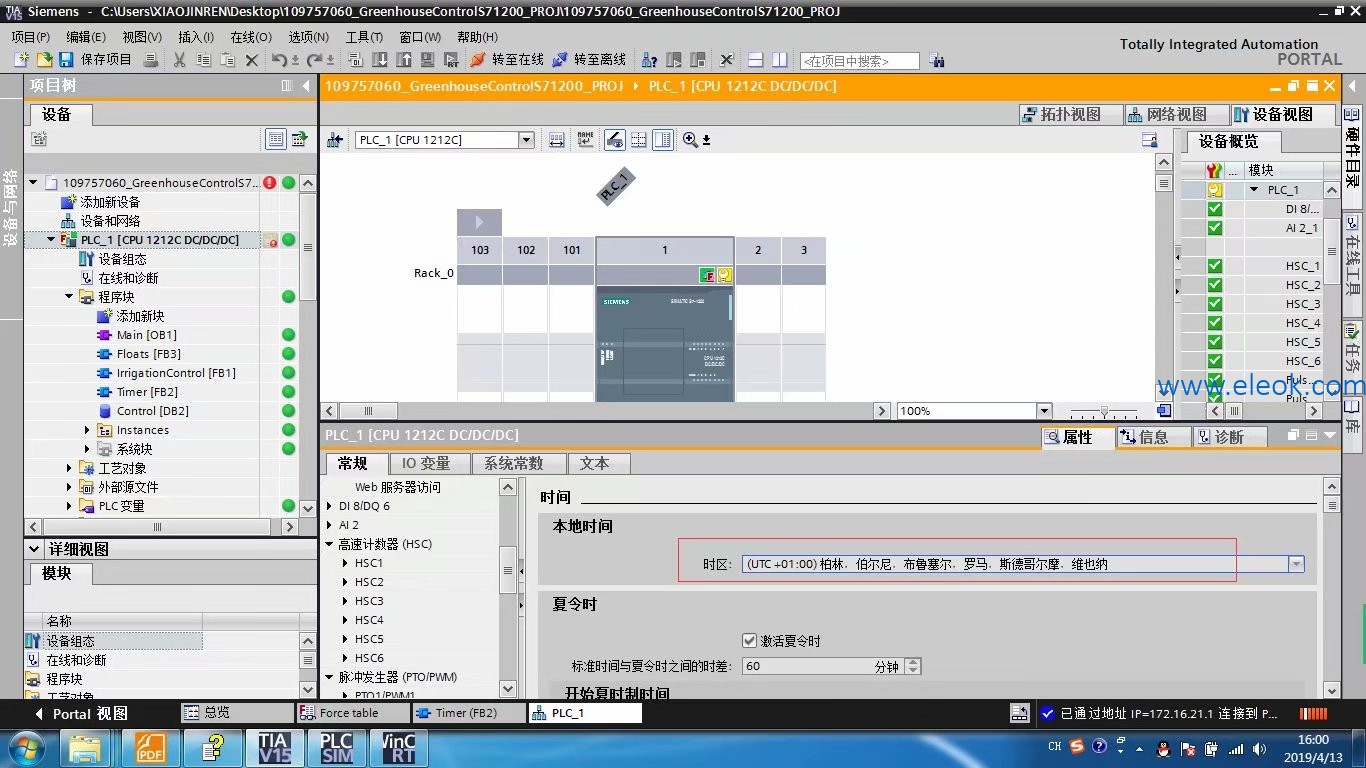Click the show network view icon beside PLC dropdown

pos(335,140)
